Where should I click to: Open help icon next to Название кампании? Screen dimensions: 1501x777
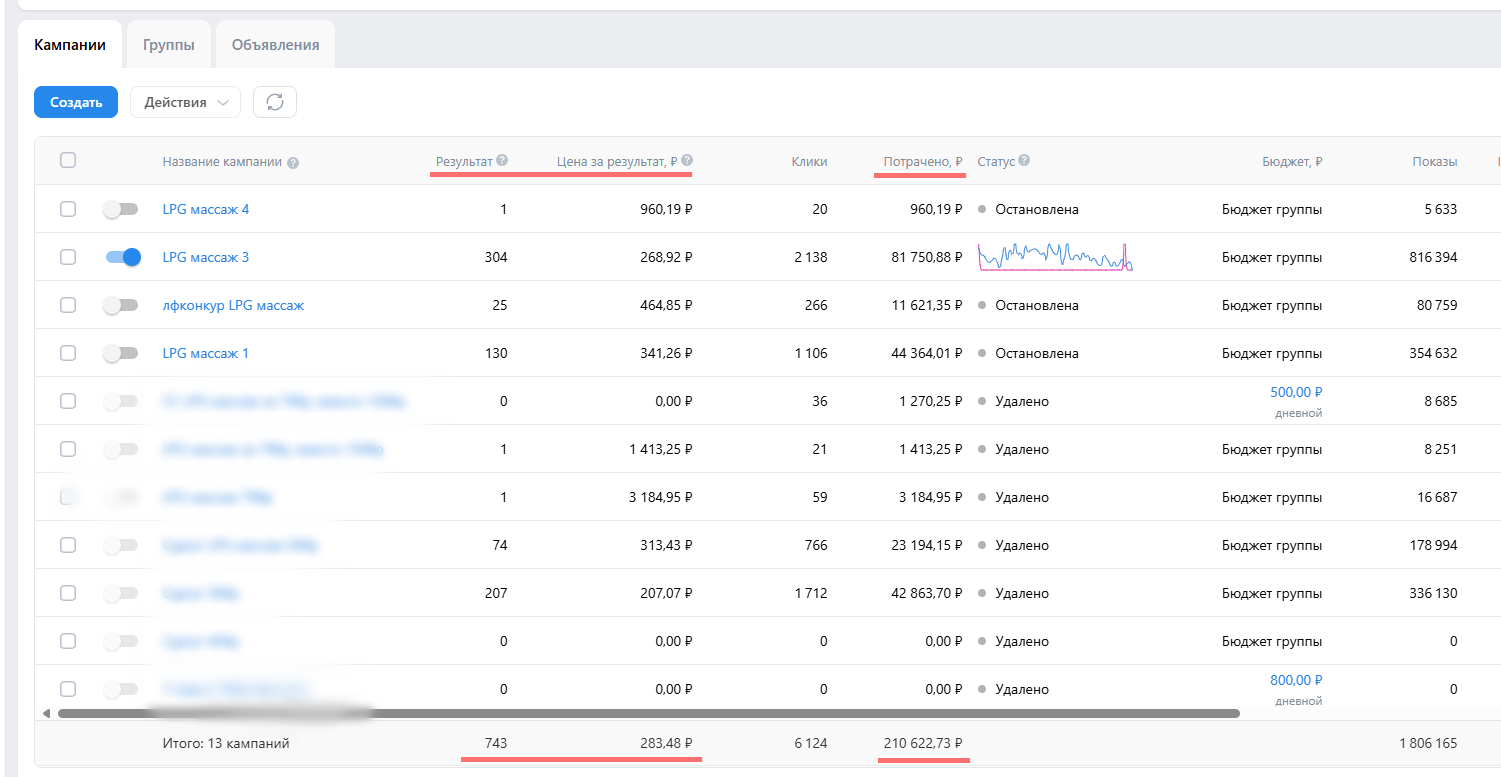pos(293,163)
